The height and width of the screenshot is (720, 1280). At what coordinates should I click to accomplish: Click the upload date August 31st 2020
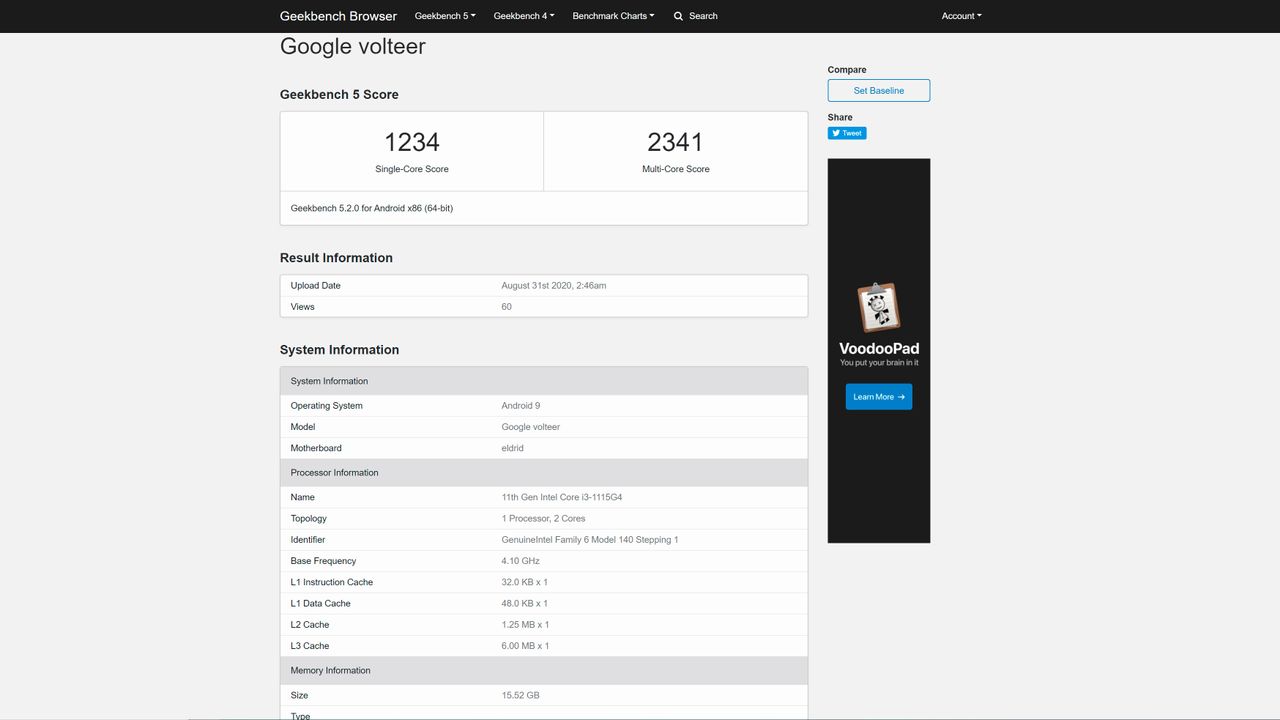coord(554,286)
